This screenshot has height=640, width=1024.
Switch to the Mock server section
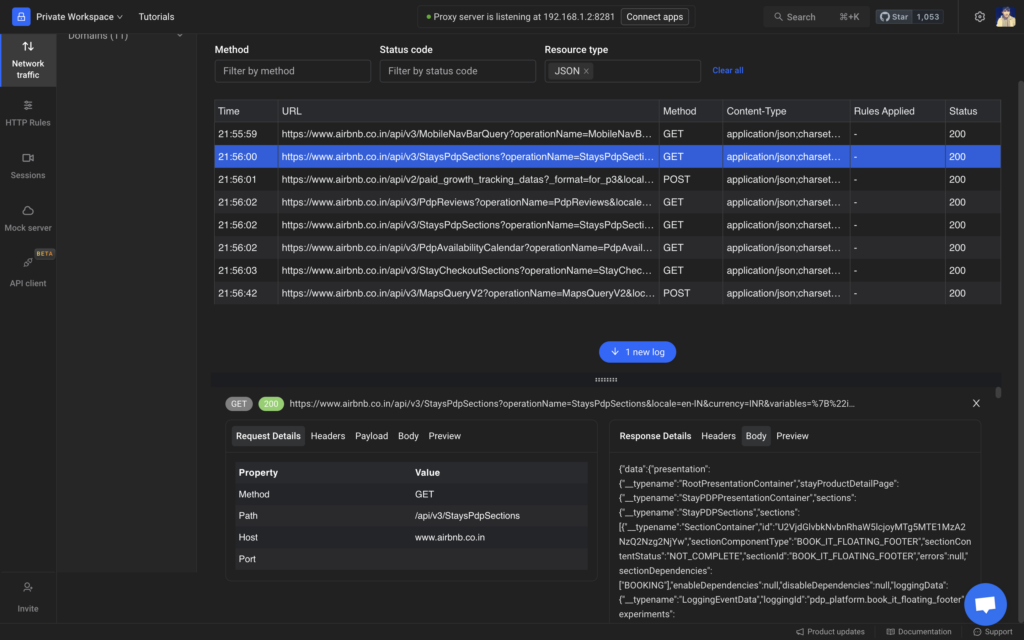click(x=27, y=220)
